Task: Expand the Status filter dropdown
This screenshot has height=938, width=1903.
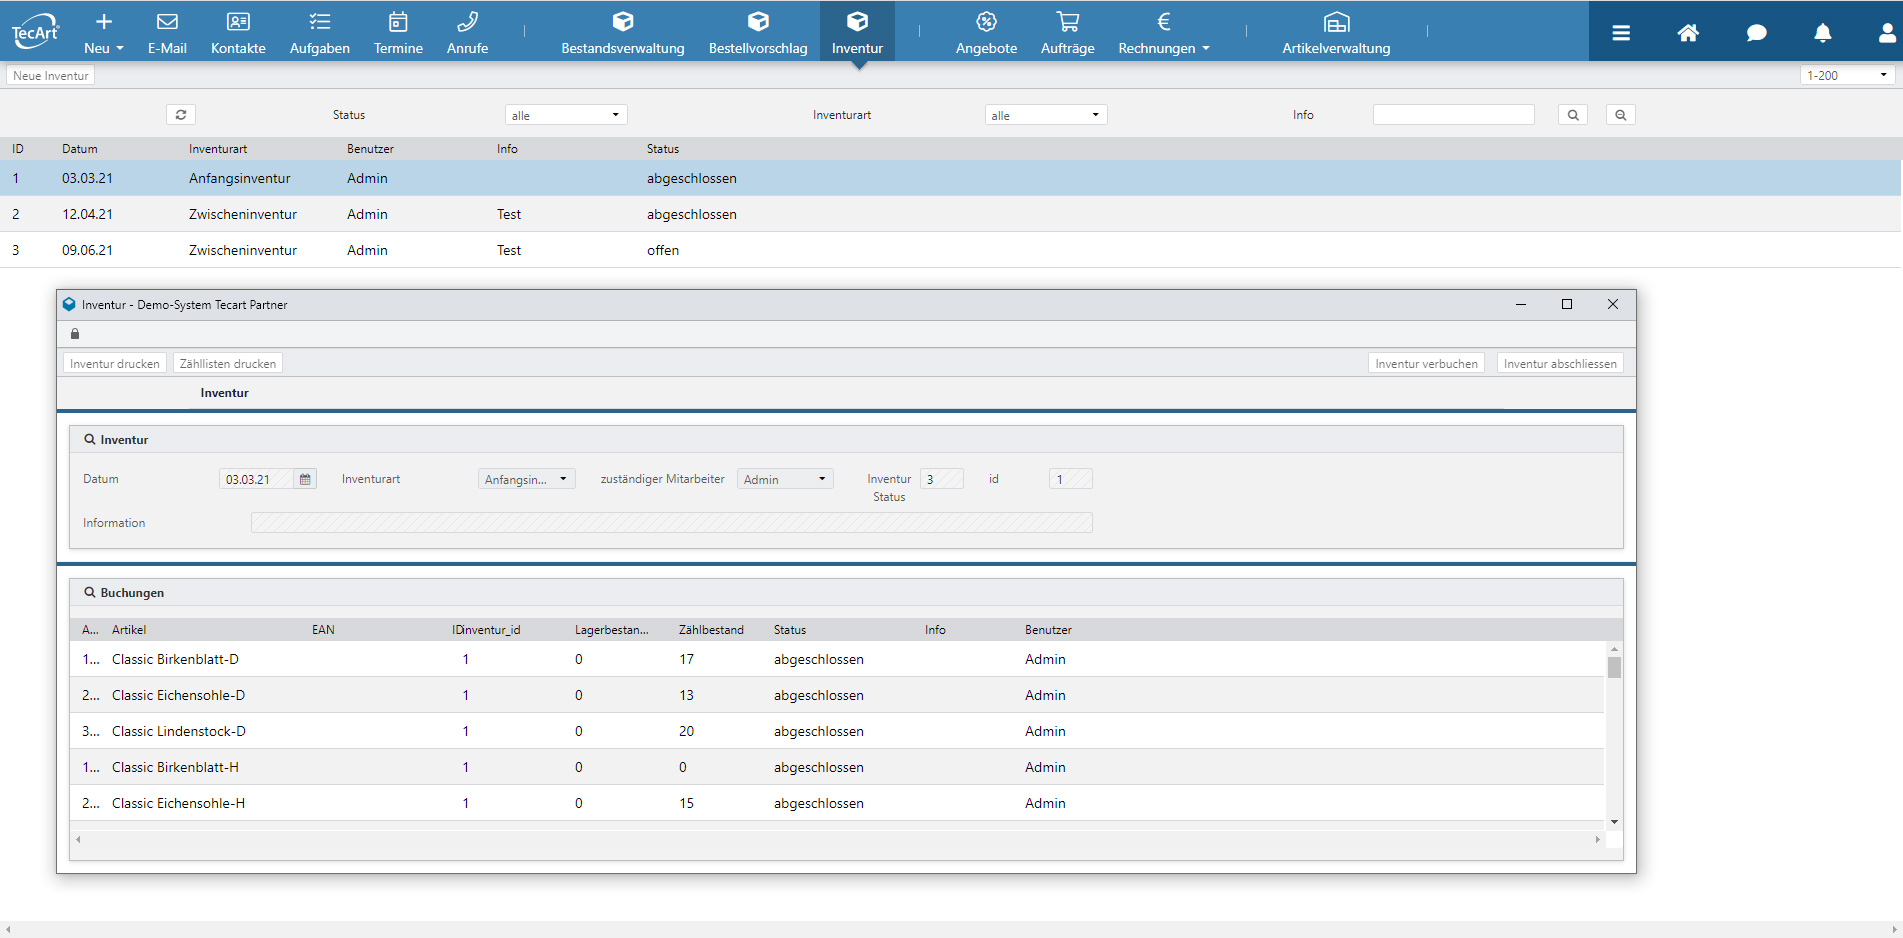Action: pos(566,115)
